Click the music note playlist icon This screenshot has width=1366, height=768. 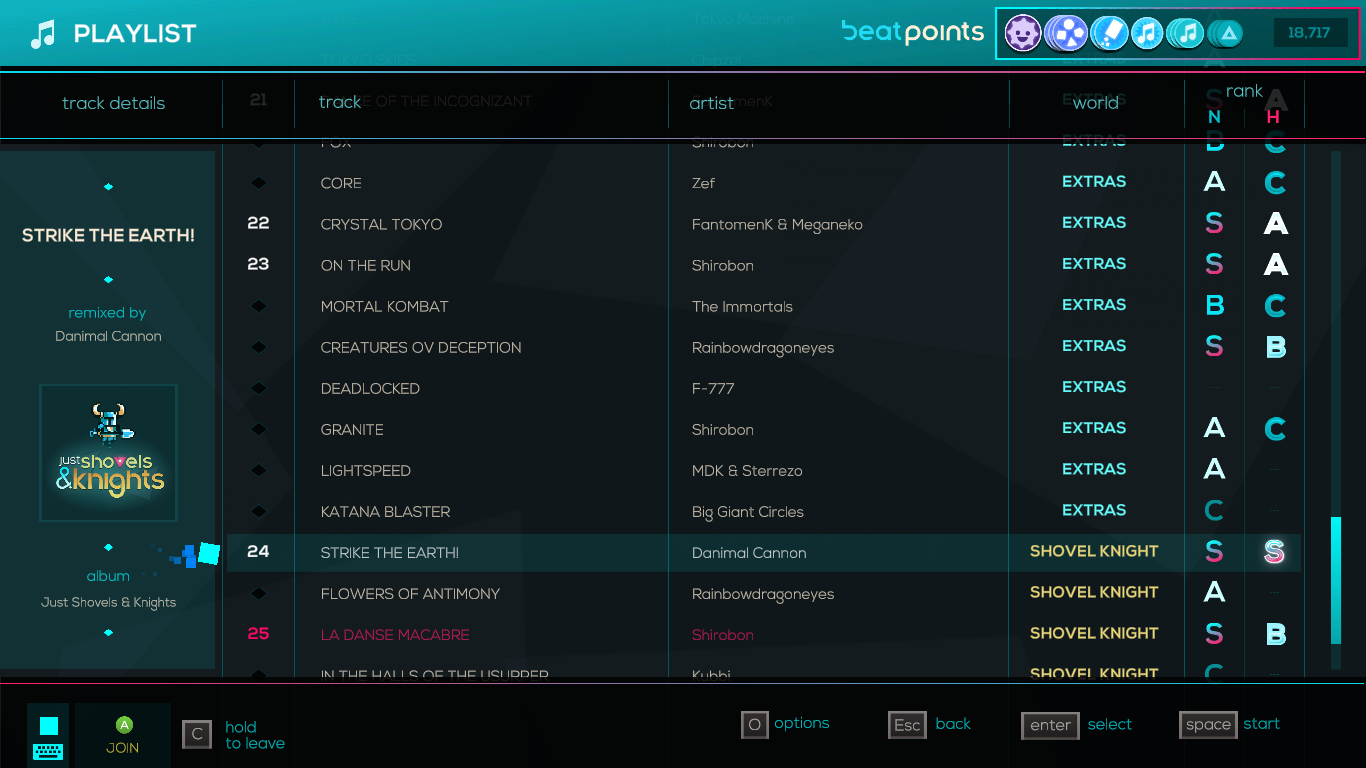point(43,34)
